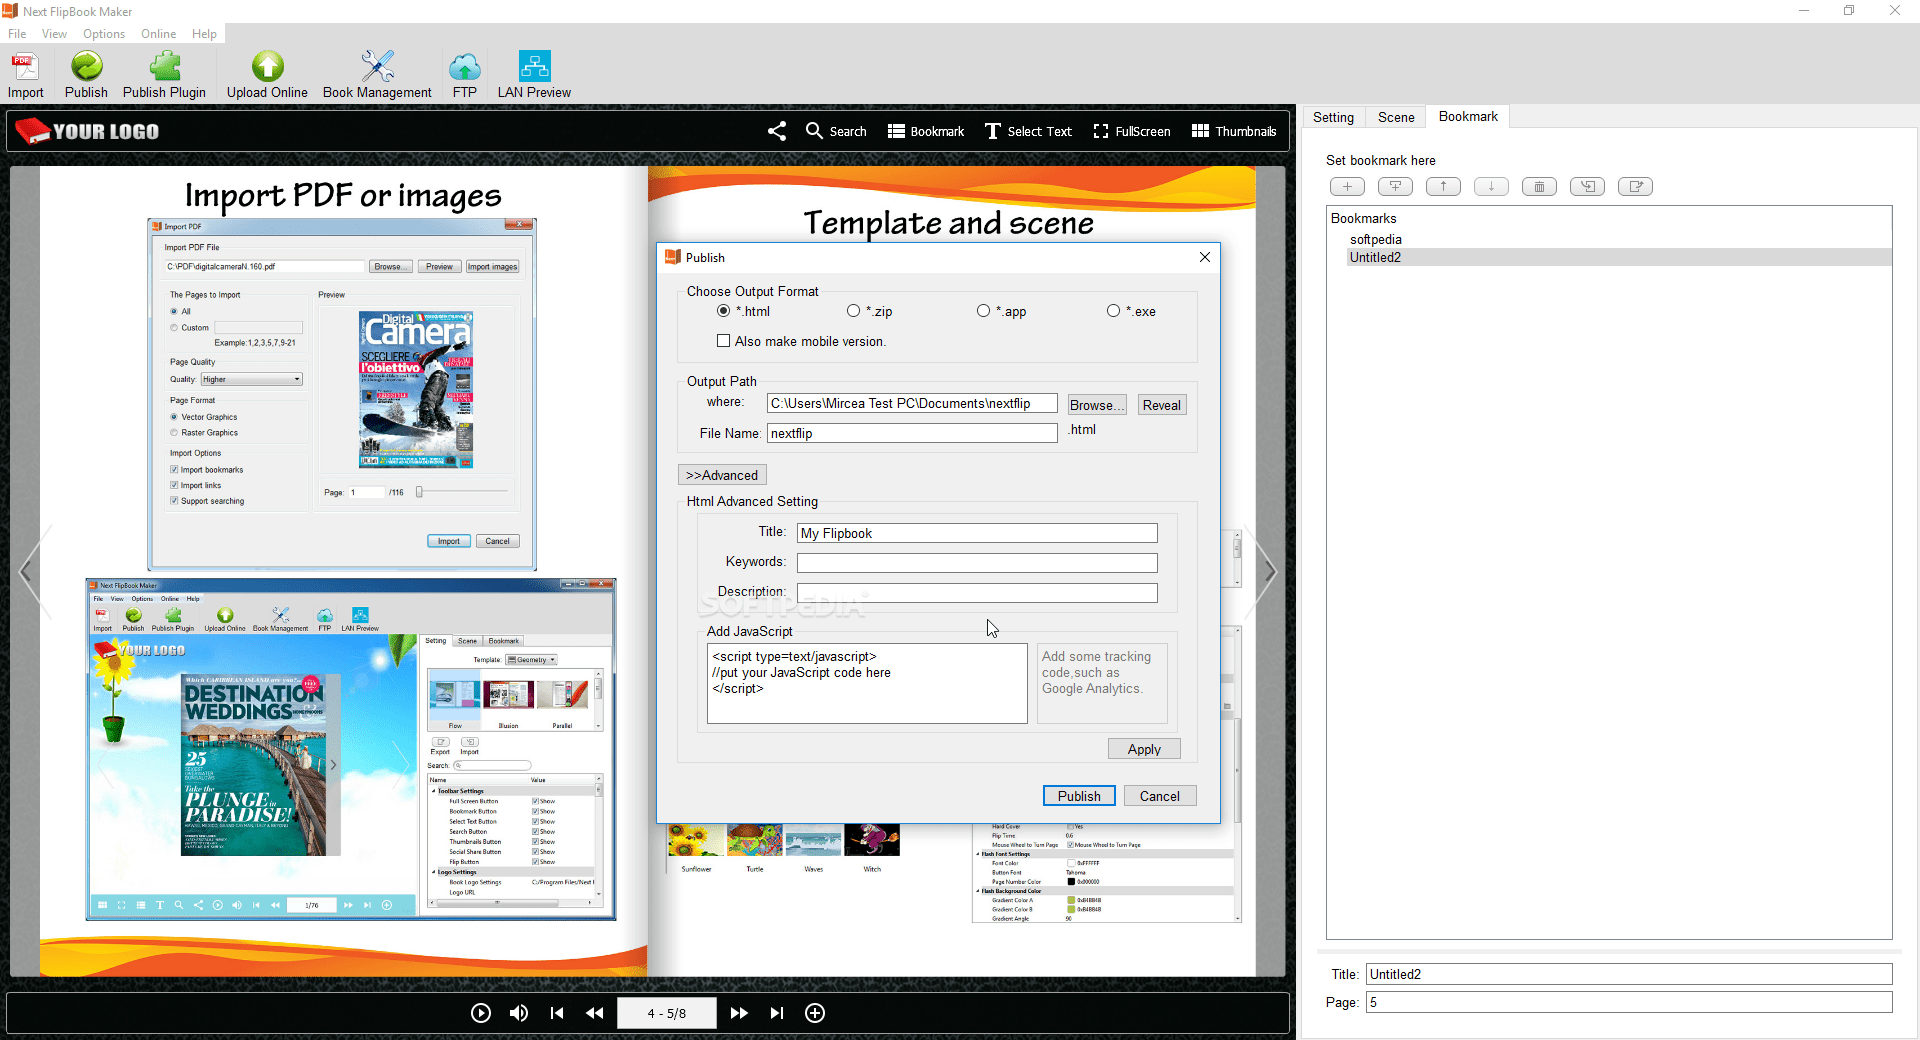Click the Description input field

977,593
